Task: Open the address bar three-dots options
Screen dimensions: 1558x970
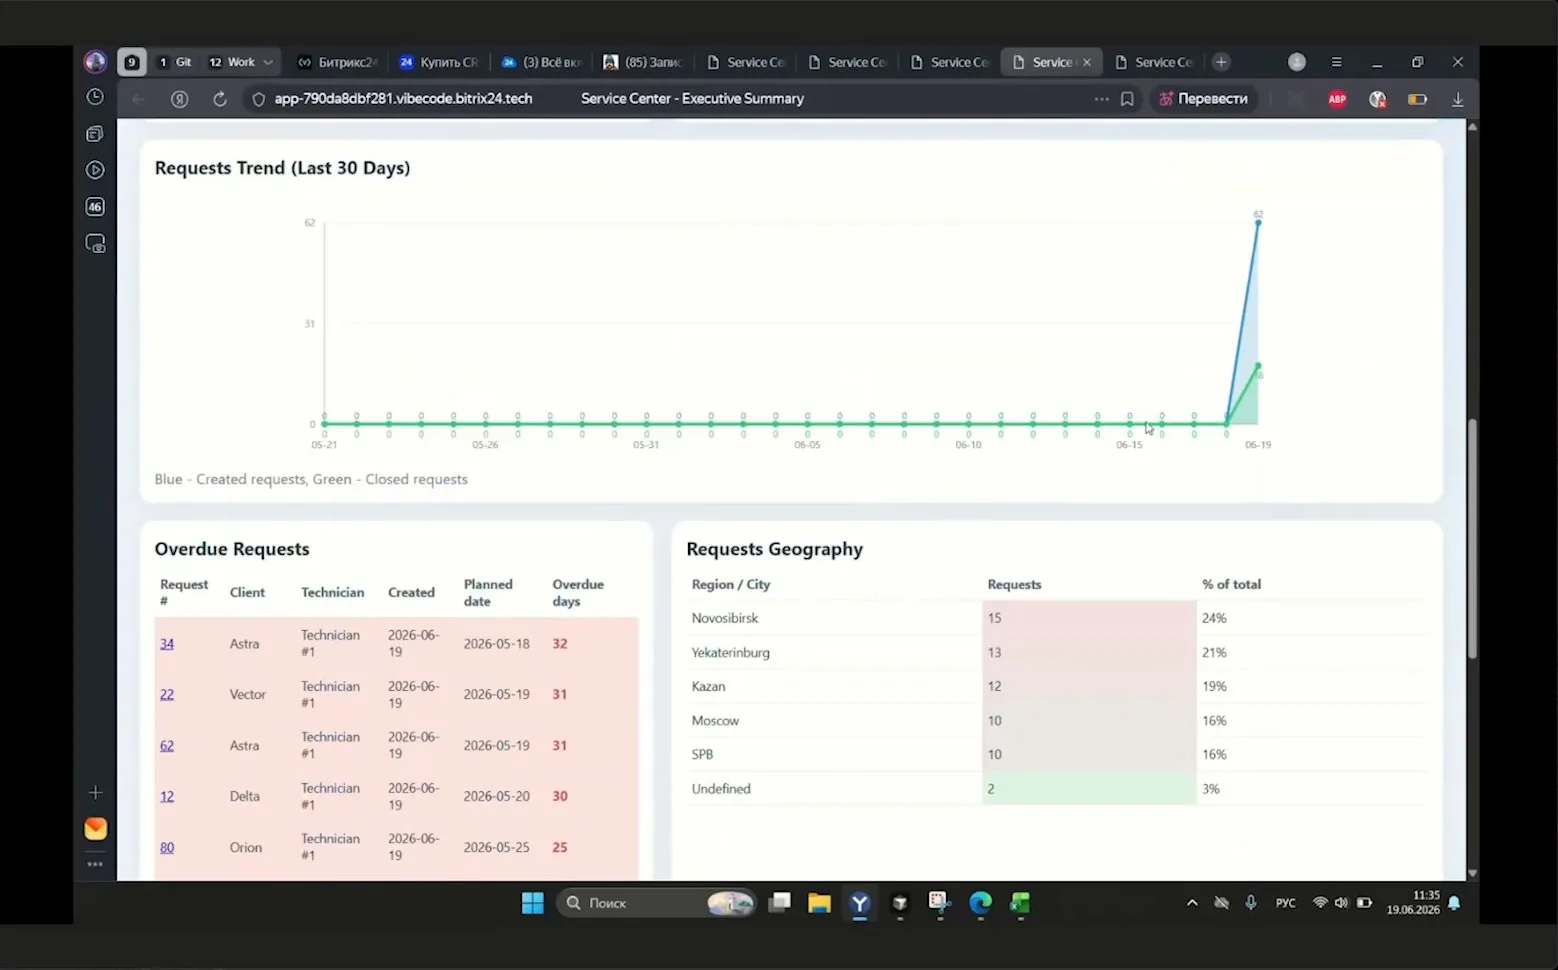Action: click(x=1101, y=99)
